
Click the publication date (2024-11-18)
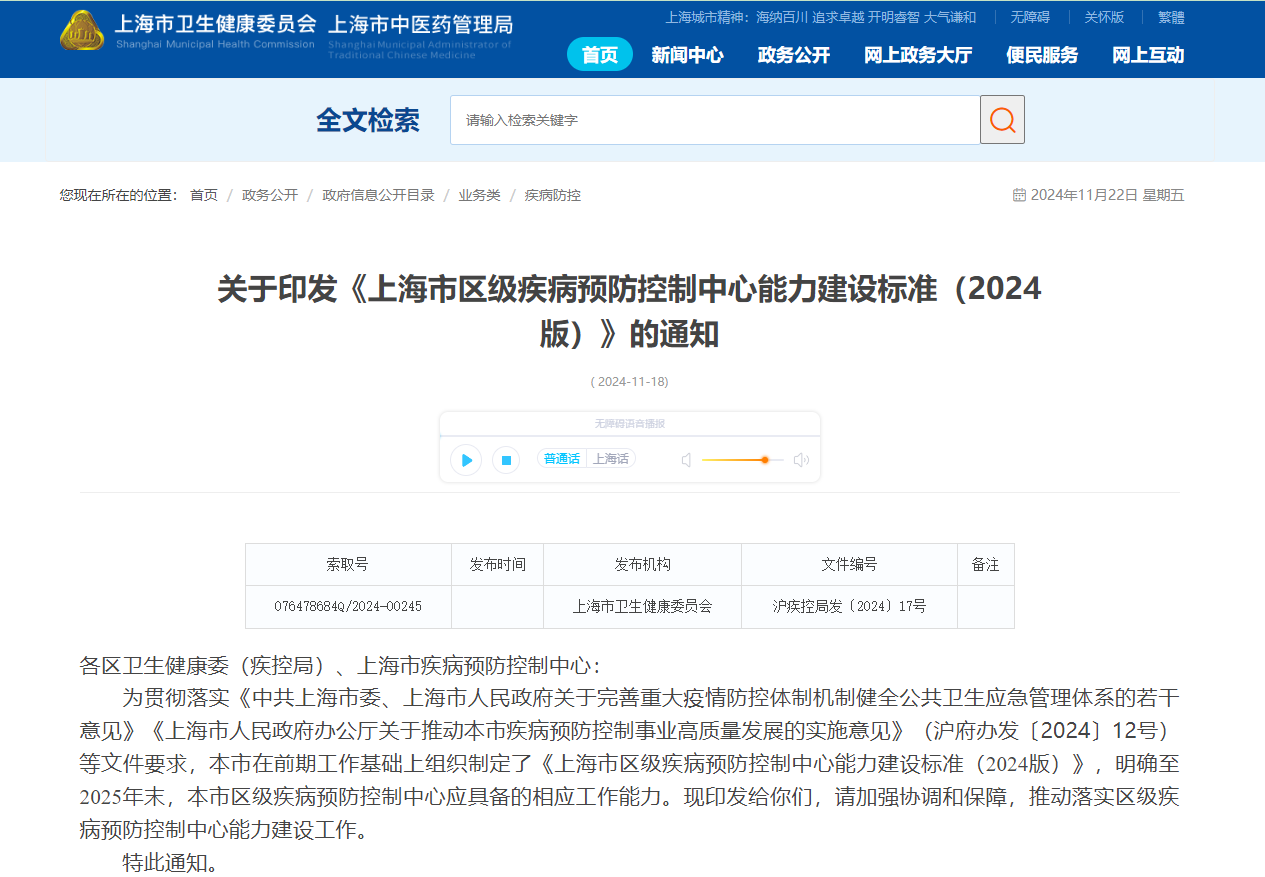(x=629, y=382)
